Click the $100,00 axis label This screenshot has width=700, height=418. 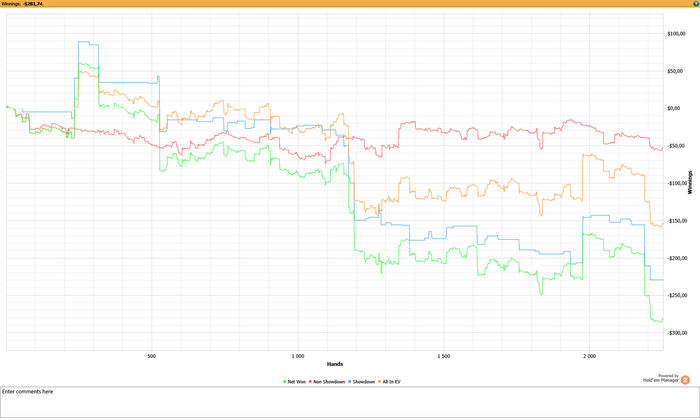tap(676, 34)
